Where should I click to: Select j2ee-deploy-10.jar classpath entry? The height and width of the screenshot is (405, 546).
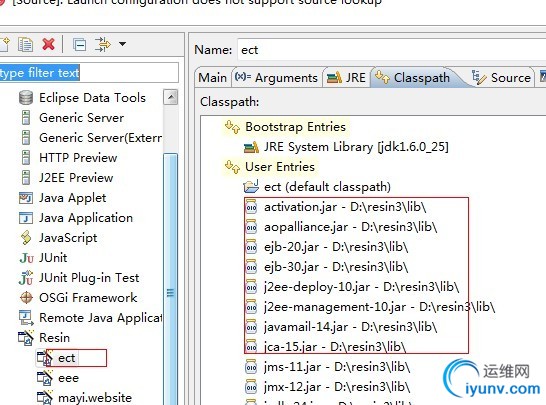[x=361, y=287]
